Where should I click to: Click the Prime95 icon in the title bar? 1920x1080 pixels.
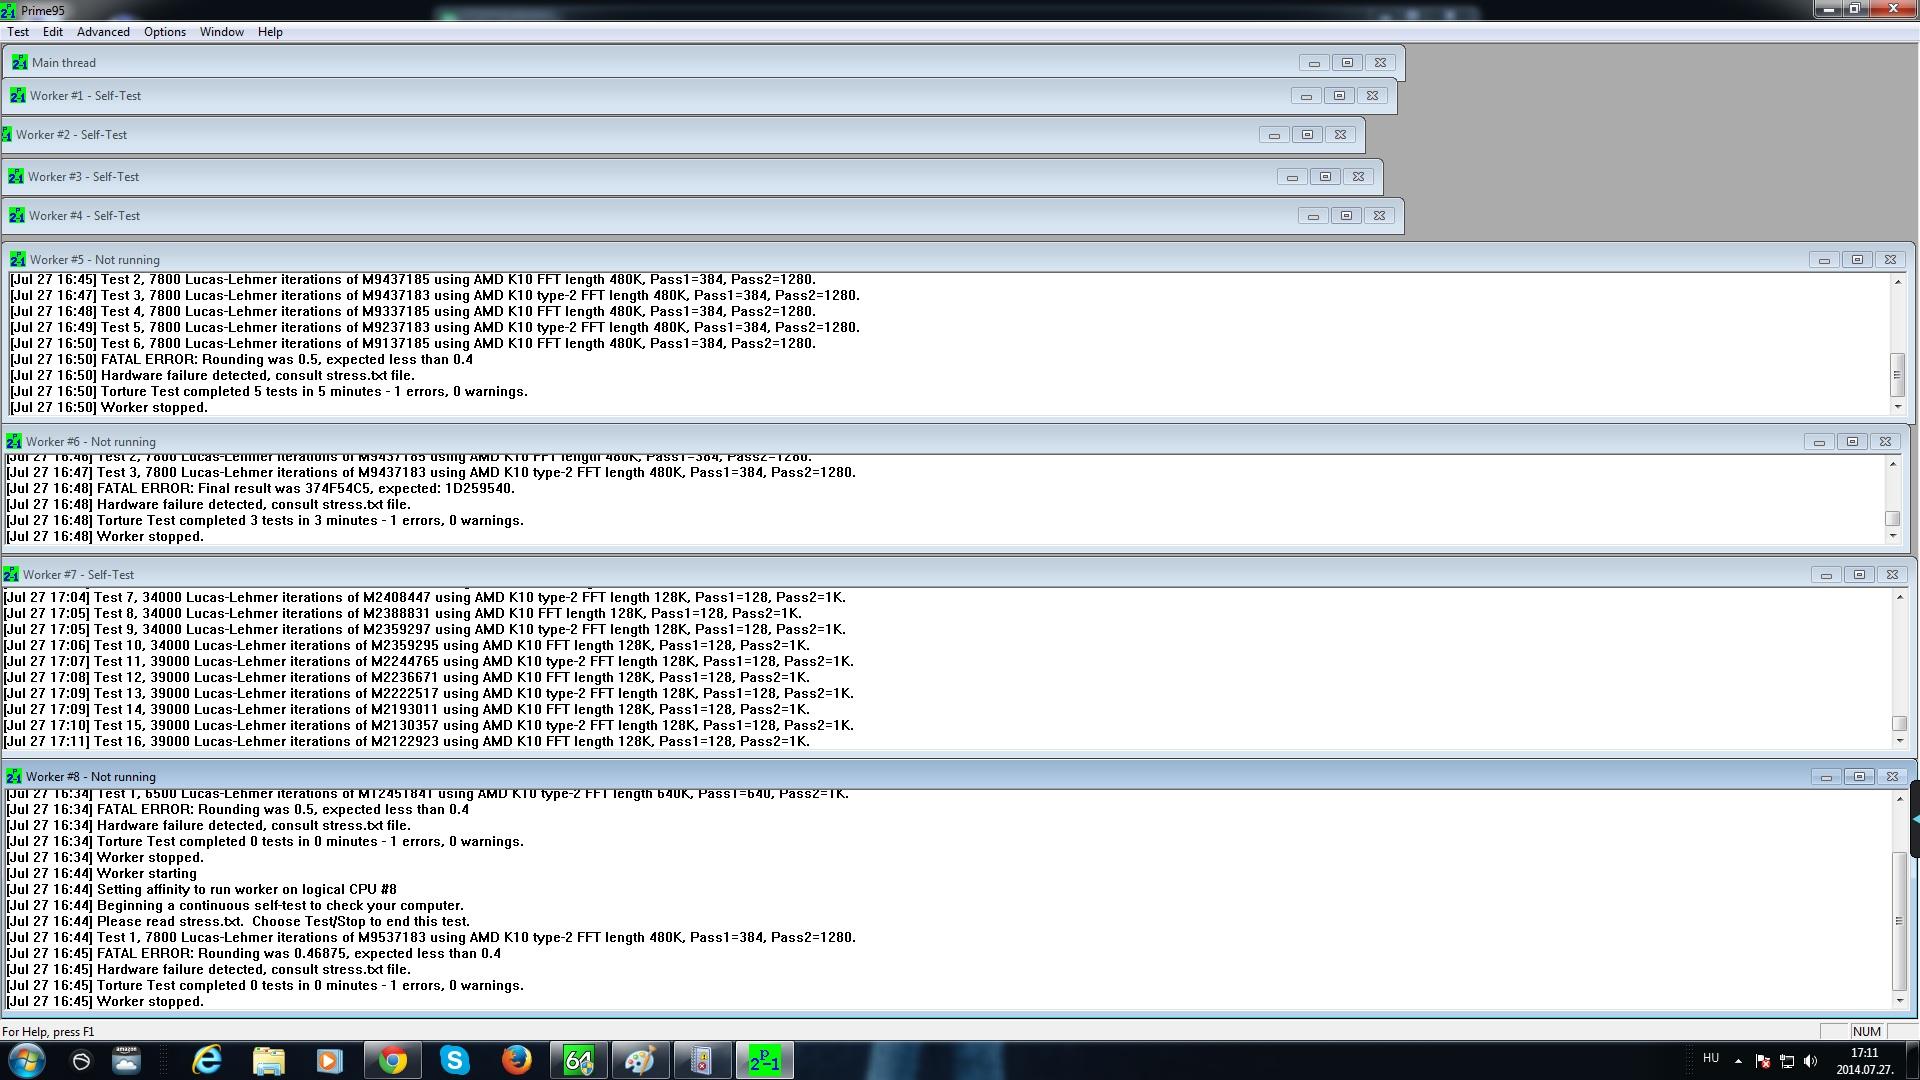pyautogui.click(x=8, y=10)
